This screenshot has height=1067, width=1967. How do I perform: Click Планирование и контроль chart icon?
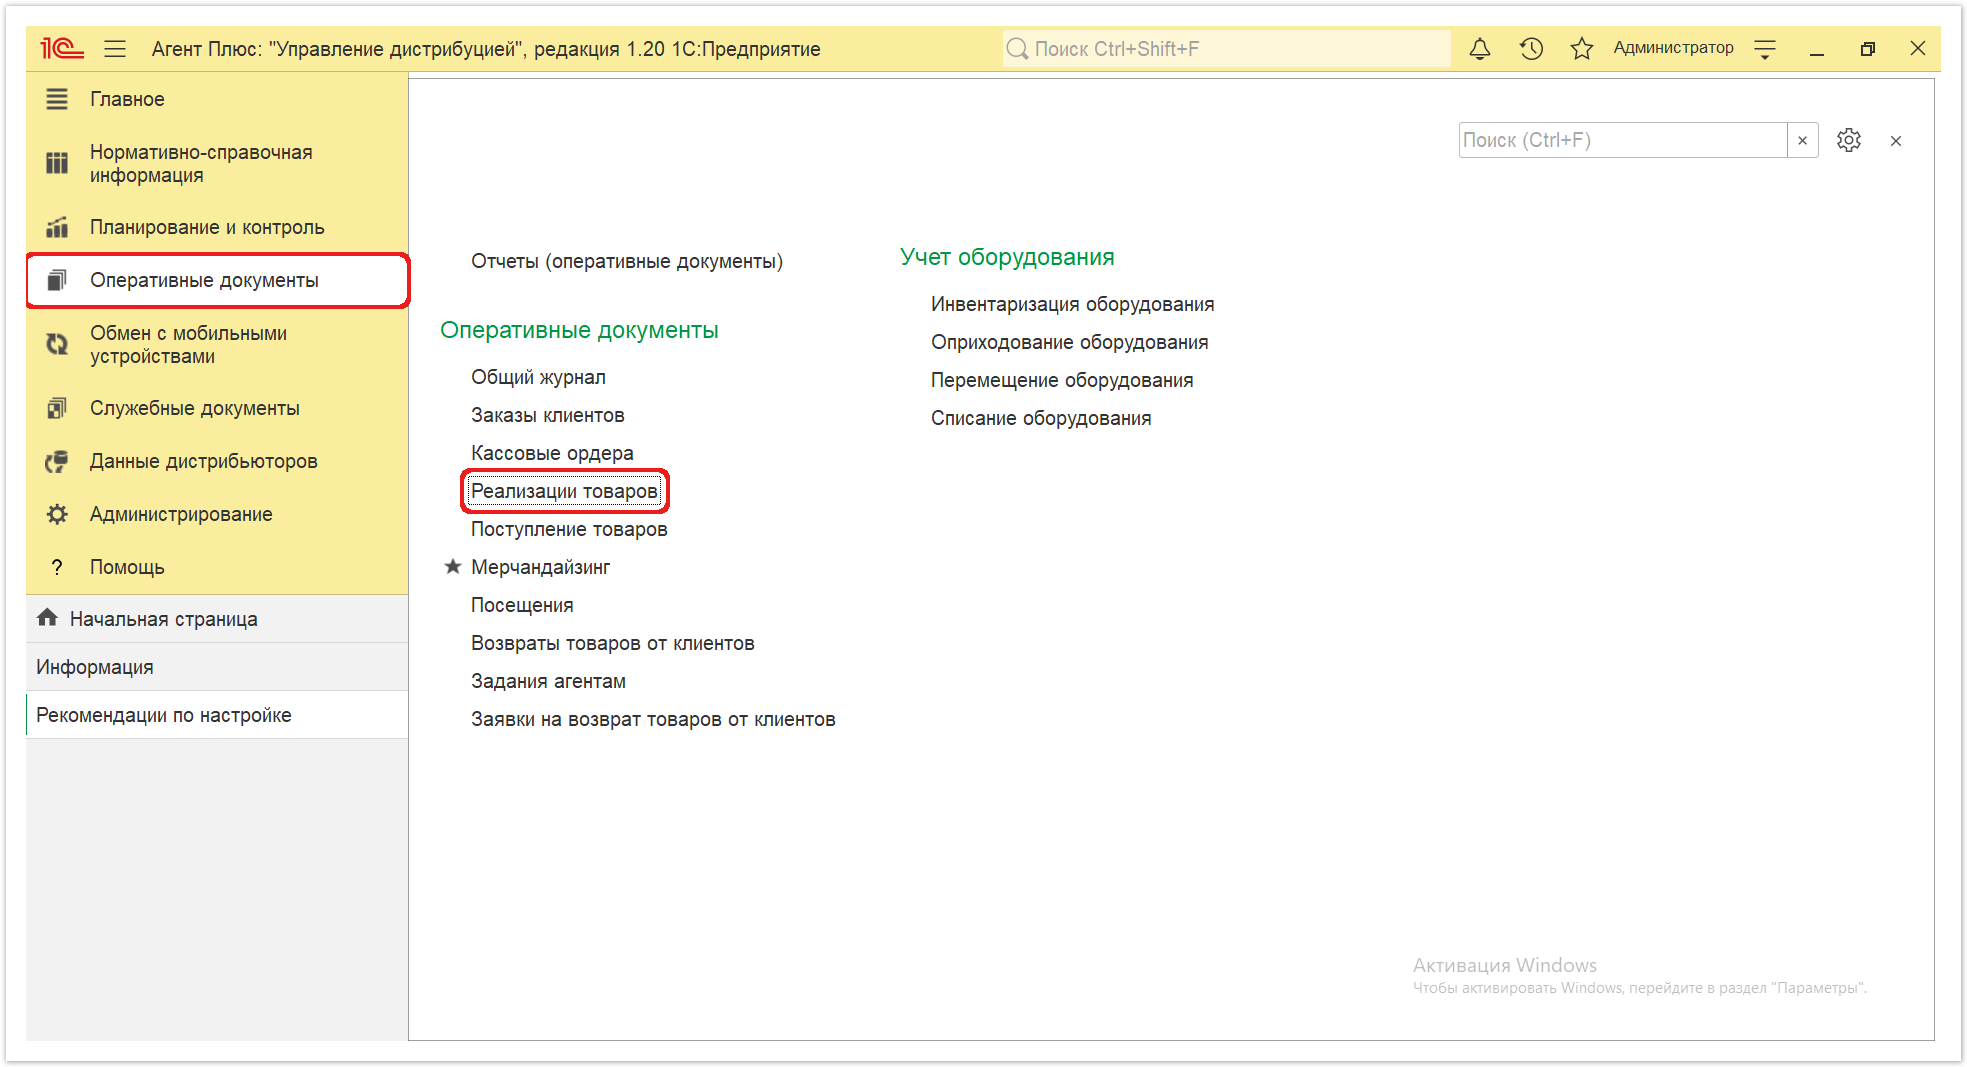coord(57,227)
